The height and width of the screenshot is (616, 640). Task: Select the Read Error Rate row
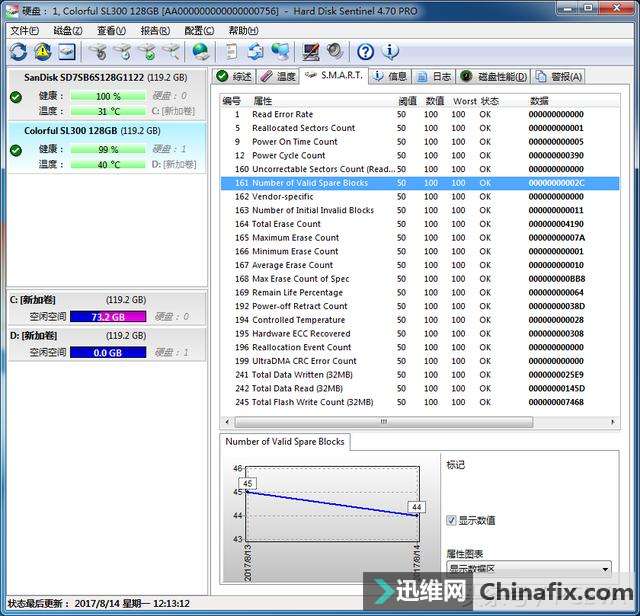coord(420,114)
